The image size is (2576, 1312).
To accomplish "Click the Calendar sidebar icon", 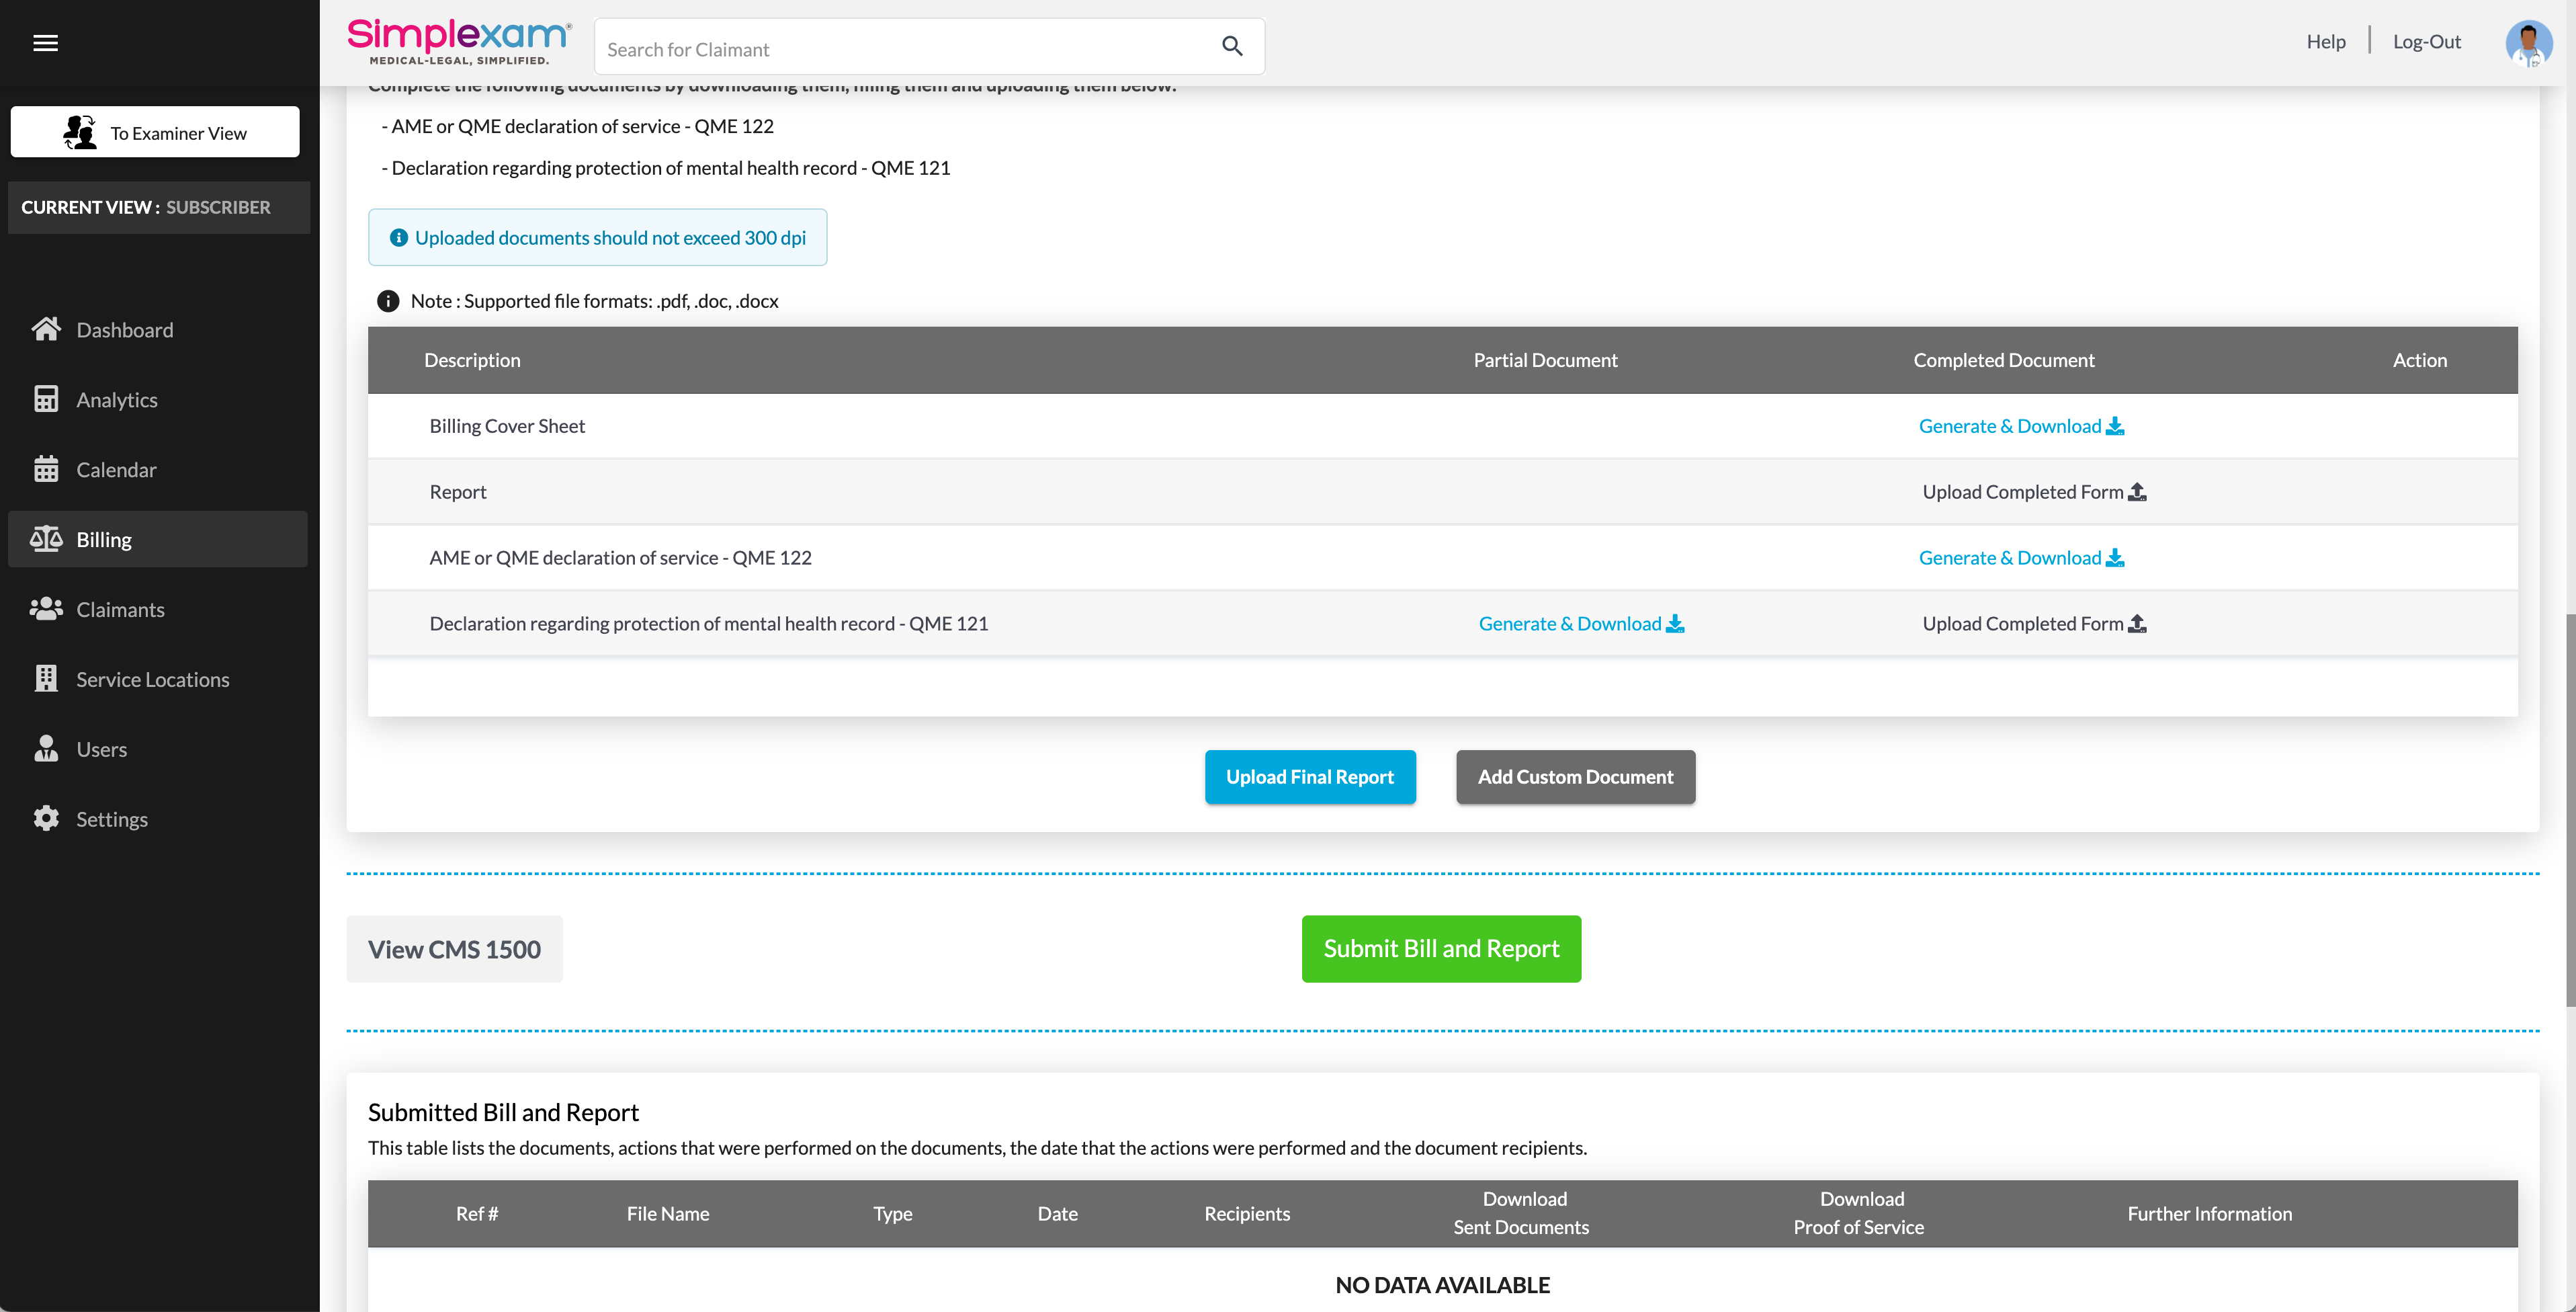I will pyautogui.click(x=46, y=469).
